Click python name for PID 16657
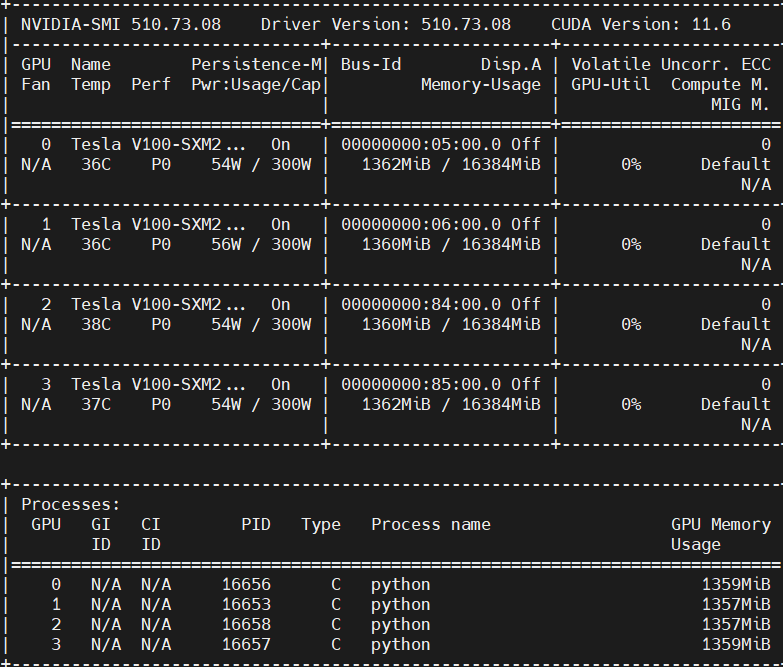 (400, 645)
